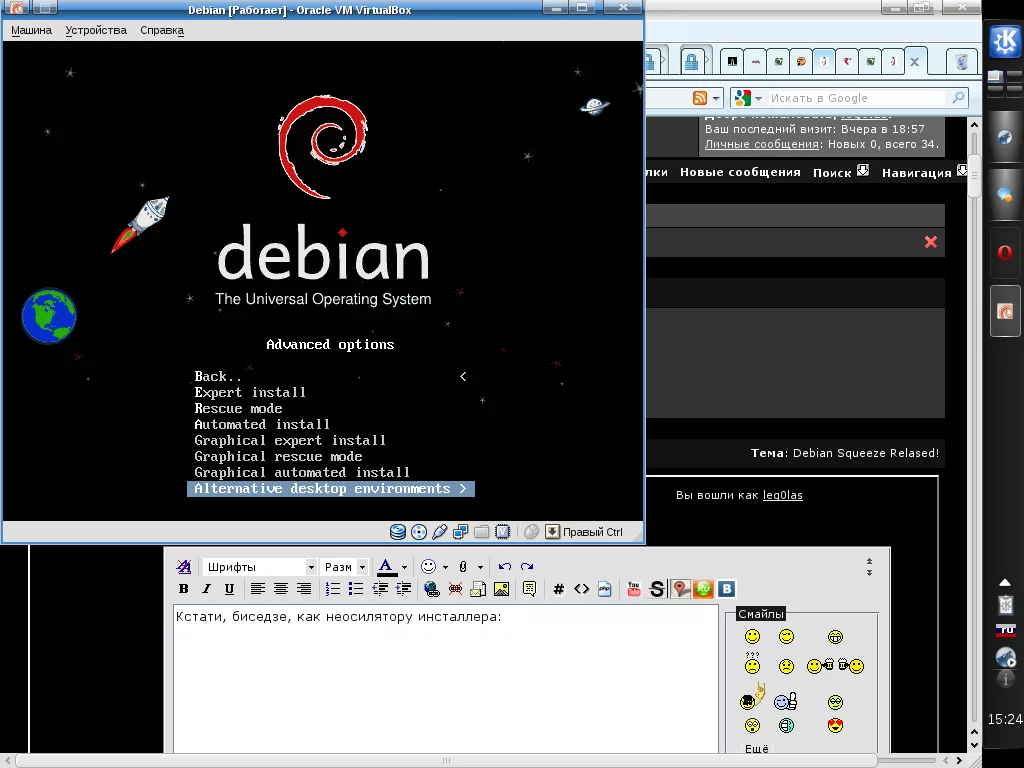Screen dimensions: 1024x768
Task: Click the Bold formatting button
Action: (x=183, y=589)
